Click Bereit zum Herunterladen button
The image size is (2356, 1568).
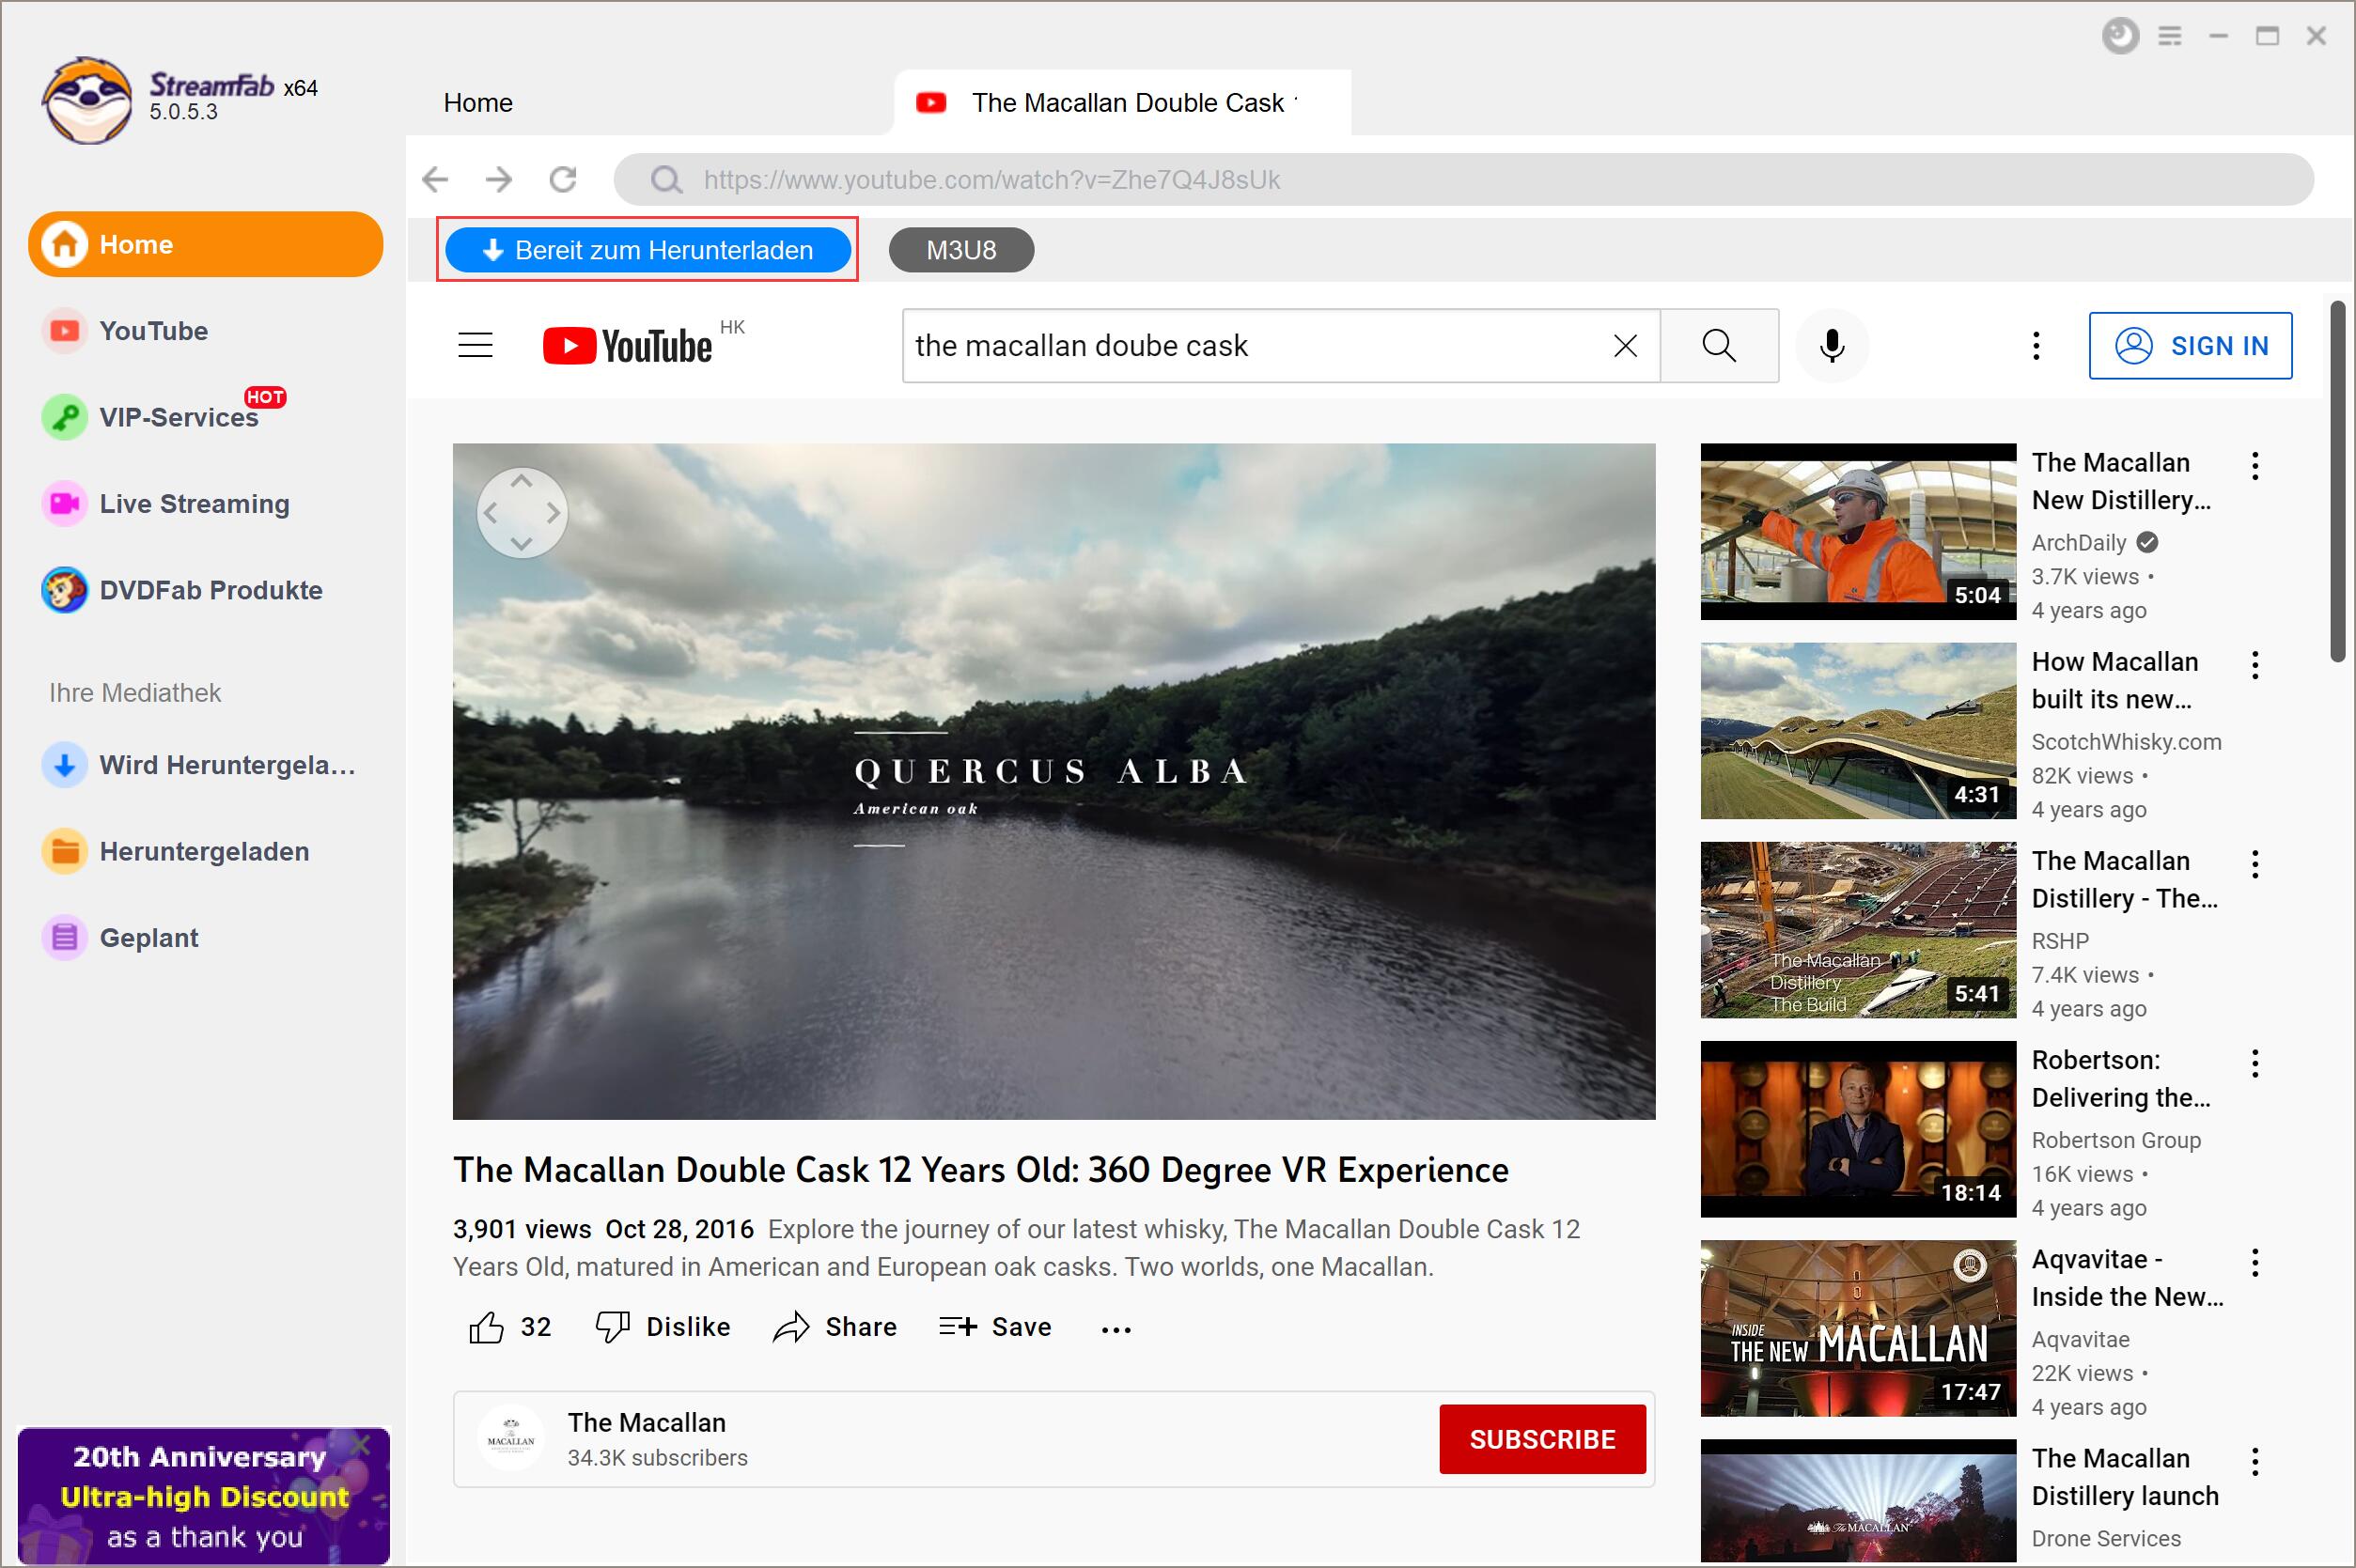648,250
